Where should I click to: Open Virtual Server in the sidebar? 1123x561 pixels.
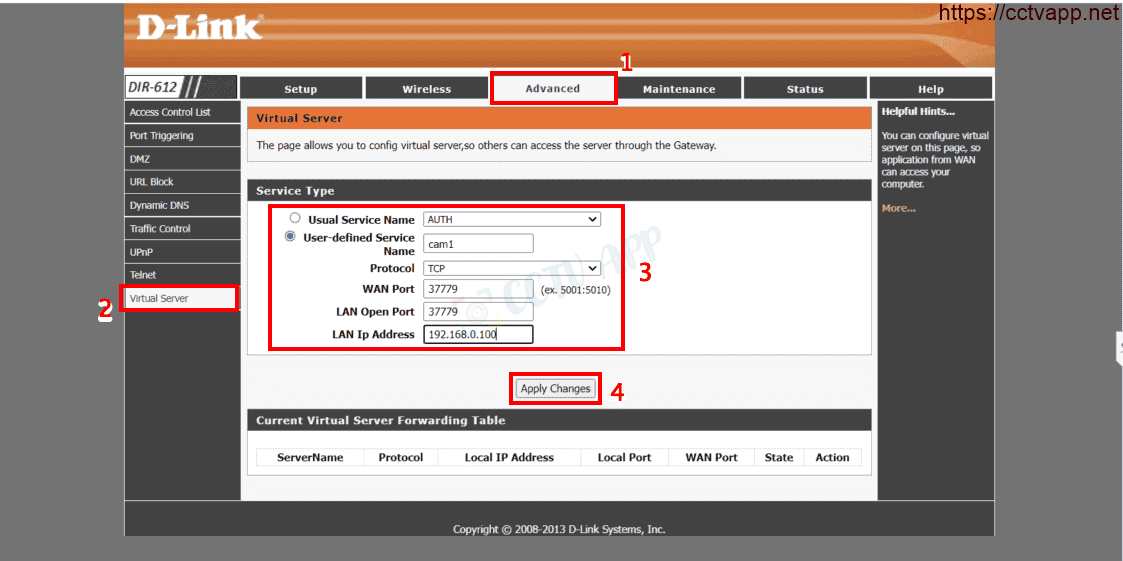click(180, 298)
